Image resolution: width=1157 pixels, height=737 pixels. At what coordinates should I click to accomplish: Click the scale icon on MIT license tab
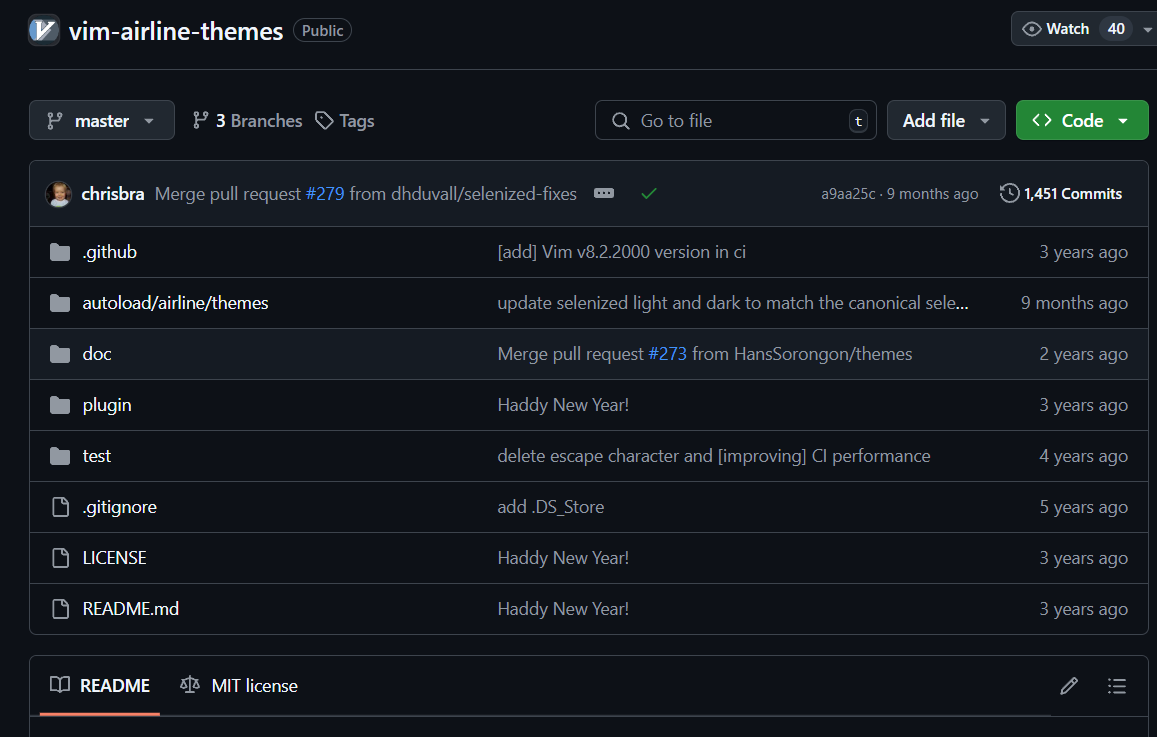point(190,685)
